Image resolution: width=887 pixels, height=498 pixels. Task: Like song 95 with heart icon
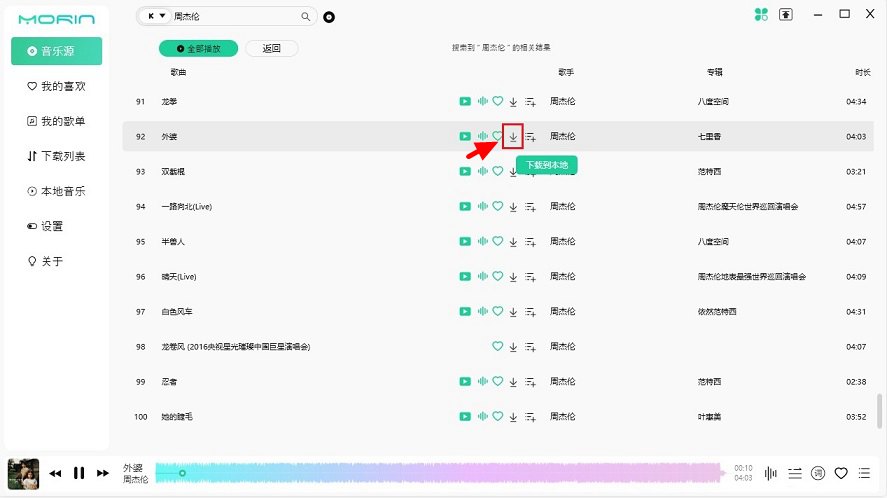click(497, 241)
